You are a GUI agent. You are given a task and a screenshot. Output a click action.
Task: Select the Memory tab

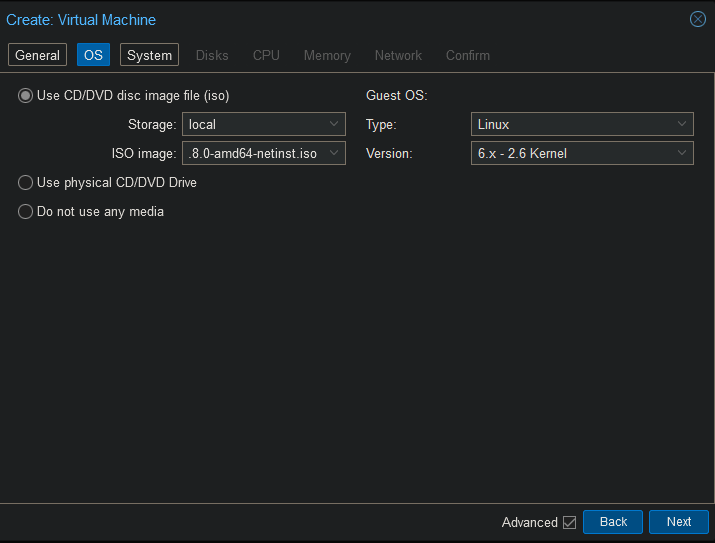tap(327, 55)
